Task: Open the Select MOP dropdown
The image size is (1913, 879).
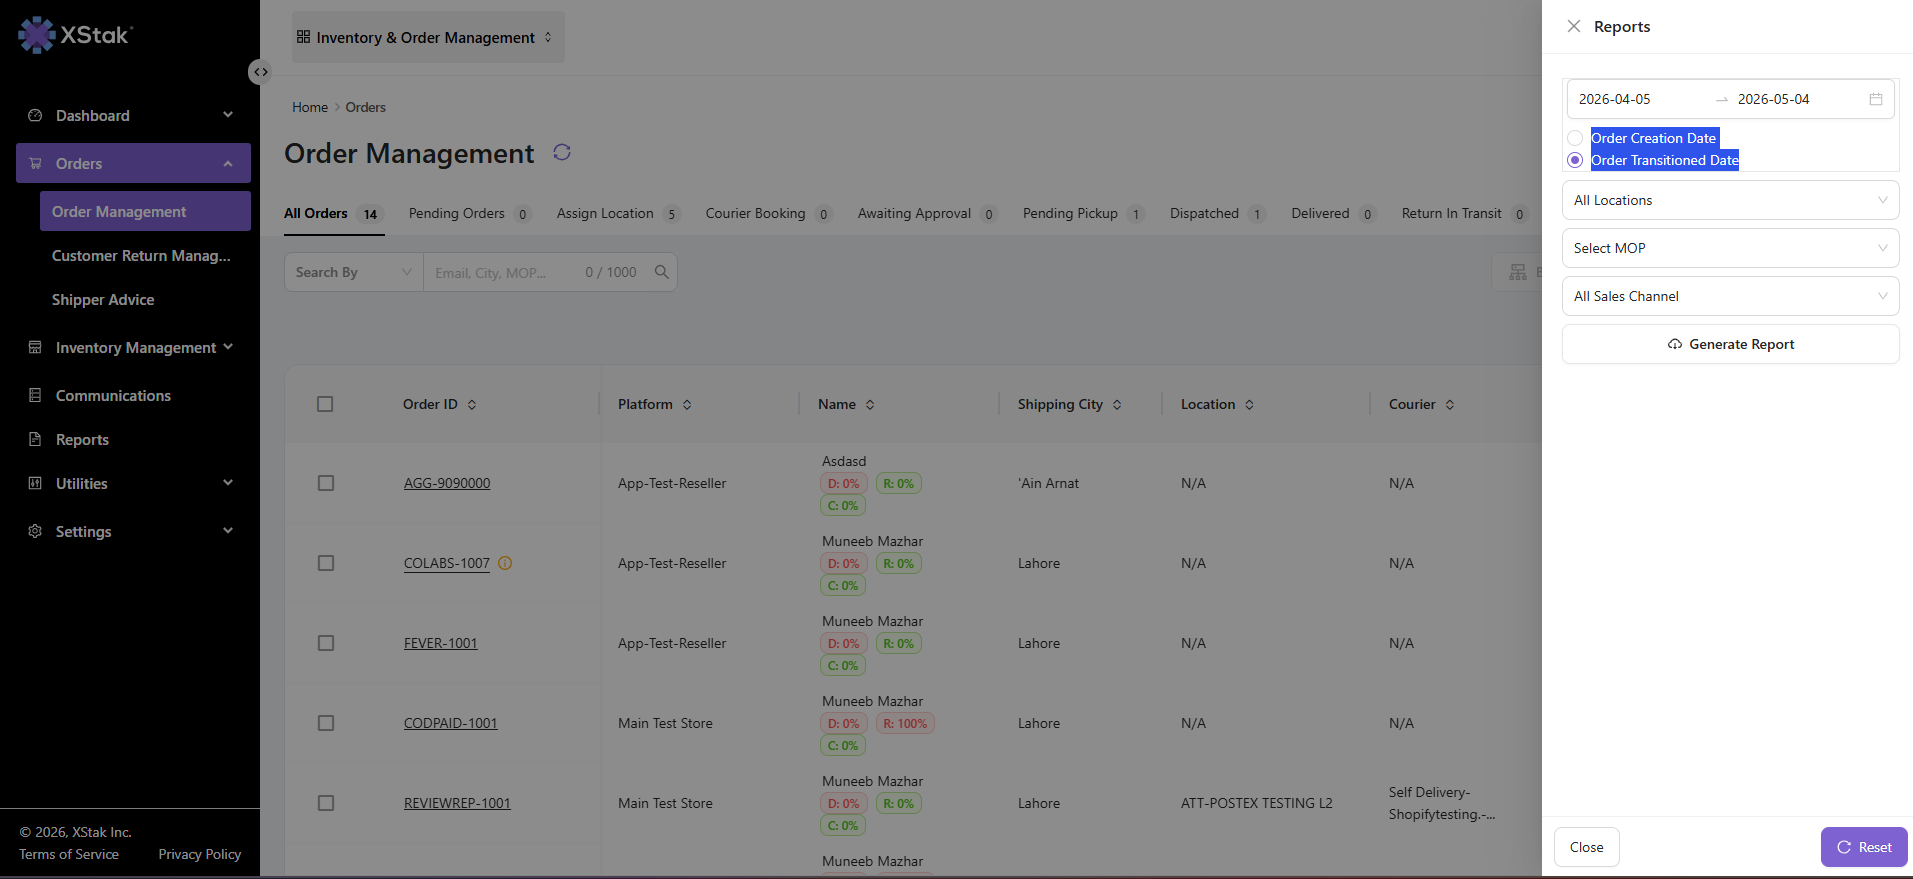Action: point(1730,248)
